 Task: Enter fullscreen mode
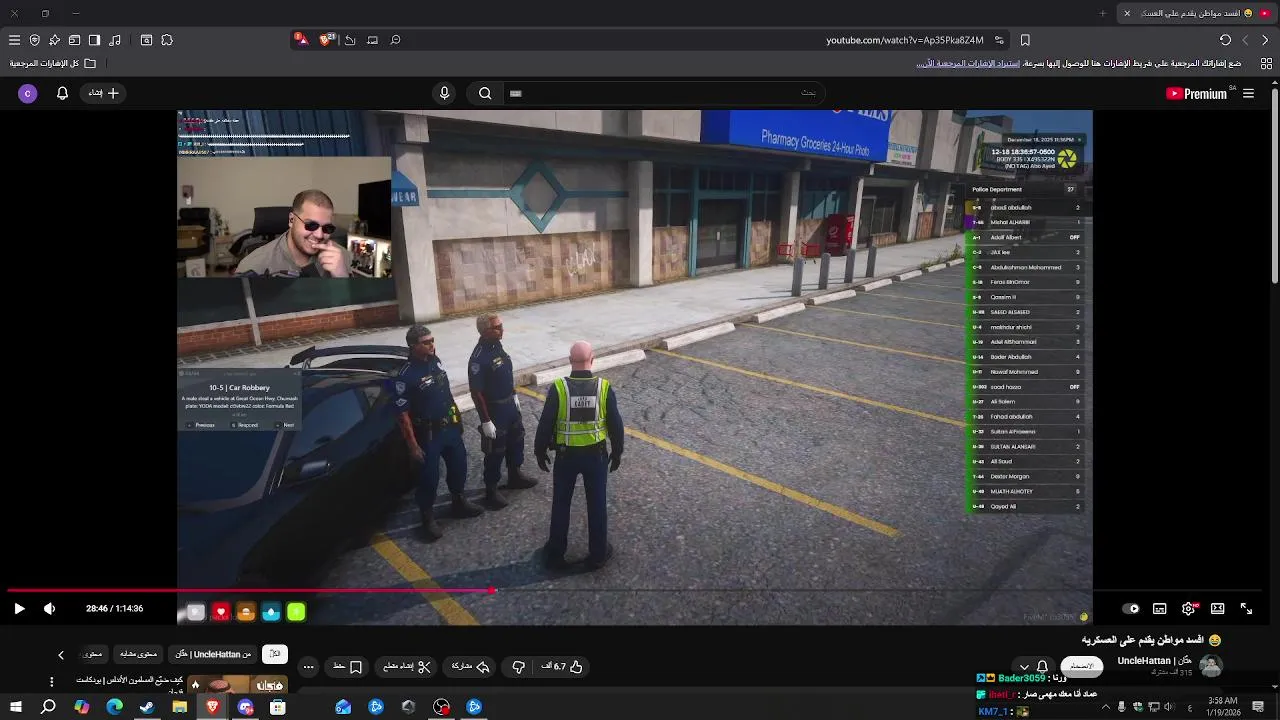click(1247, 608)
